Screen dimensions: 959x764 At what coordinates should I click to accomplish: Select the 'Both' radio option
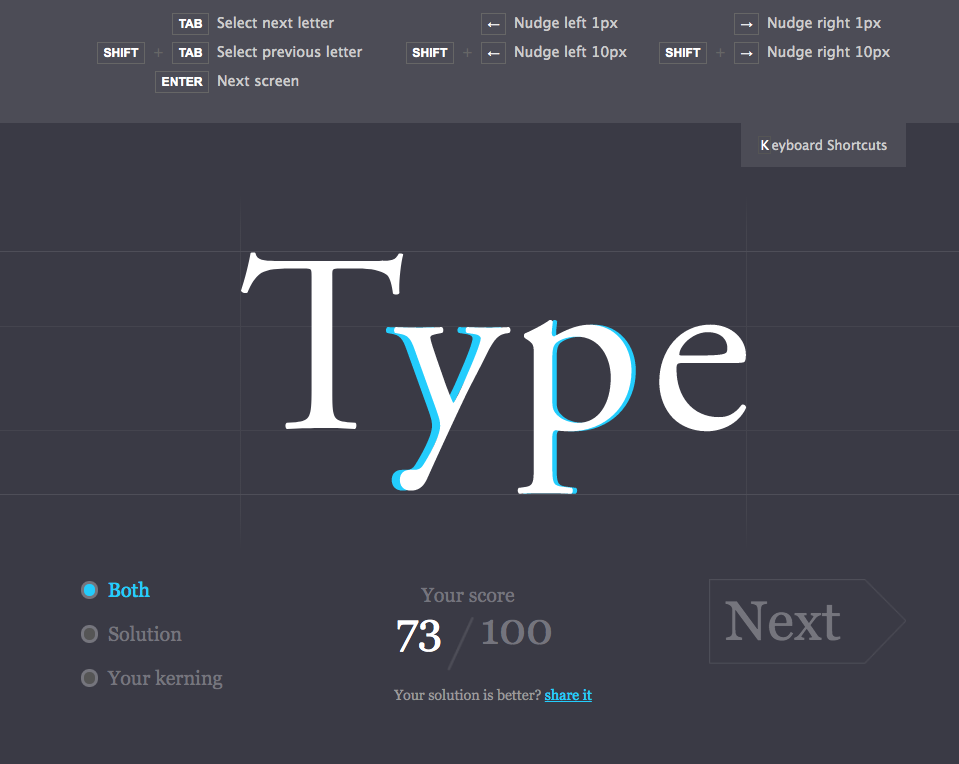pos(90,590)
